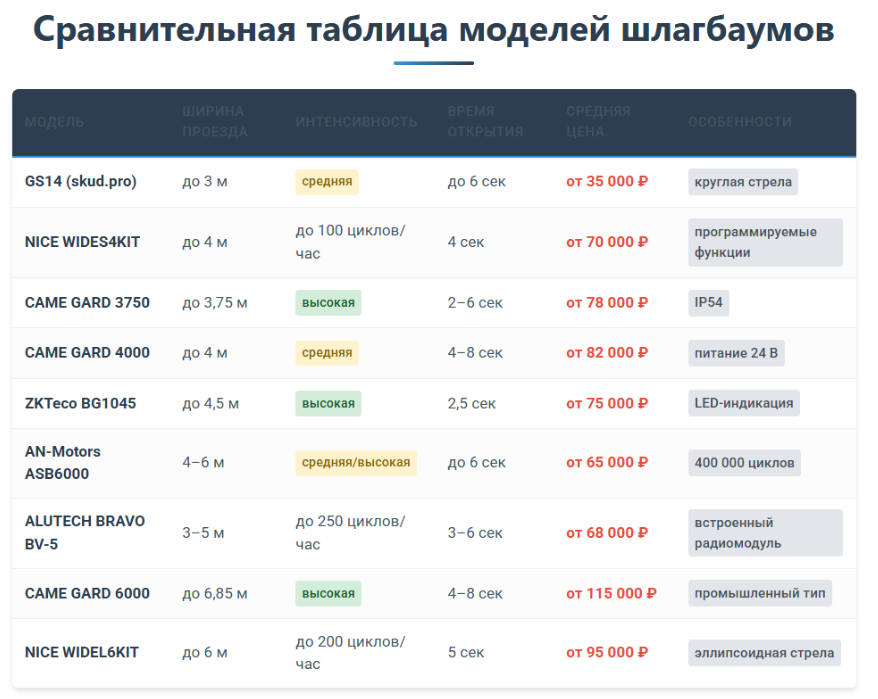
Task: Select the 'CAME GARD 3750' model name
Action: coord(87,302)
